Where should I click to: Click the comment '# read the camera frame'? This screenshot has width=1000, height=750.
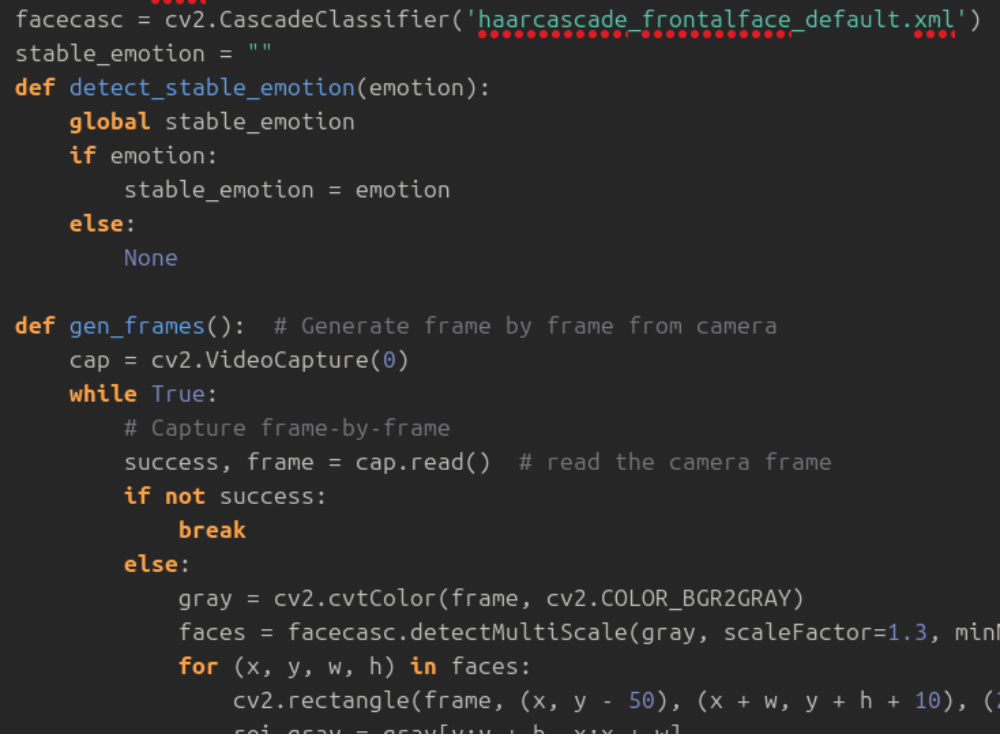click(x=675, y=462)
